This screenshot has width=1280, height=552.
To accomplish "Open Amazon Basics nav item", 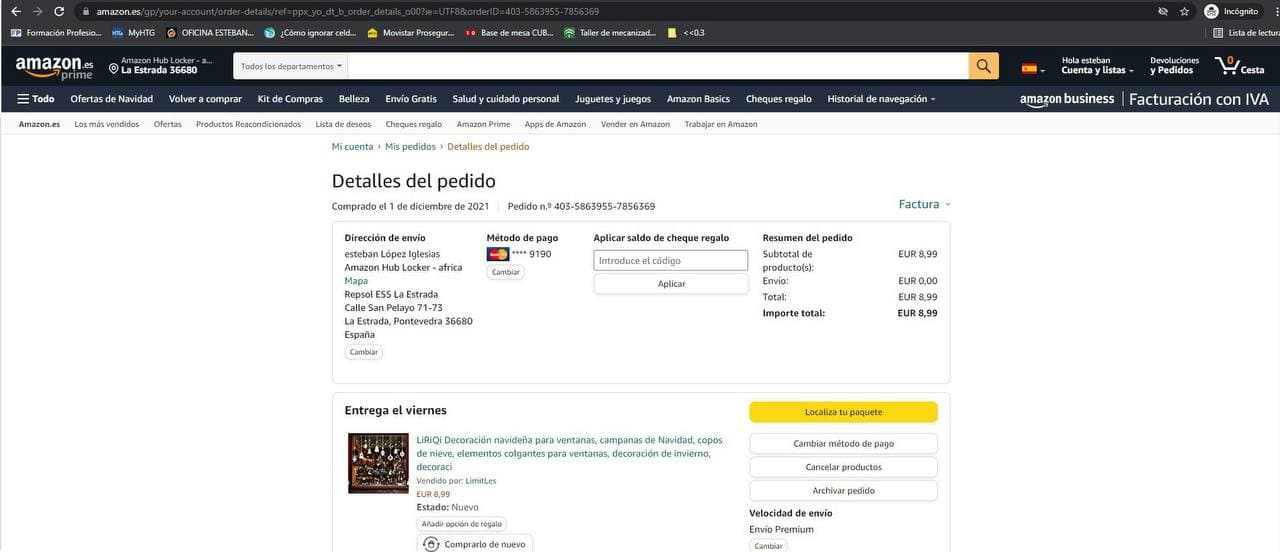I will pos(698,99).
